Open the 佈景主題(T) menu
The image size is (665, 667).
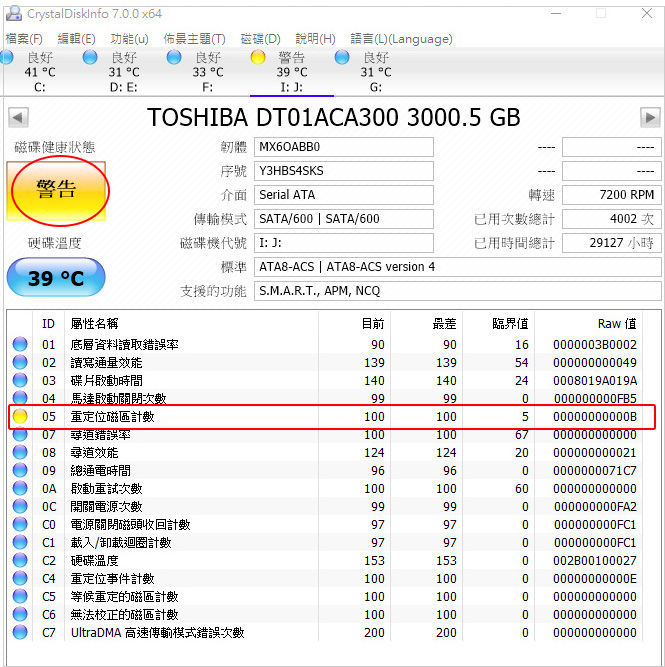click(194, 39)
